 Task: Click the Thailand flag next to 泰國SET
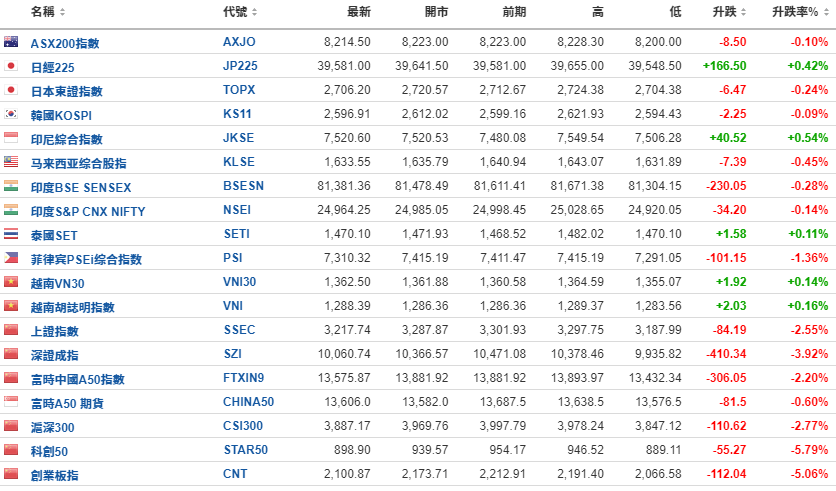[11, 234]
